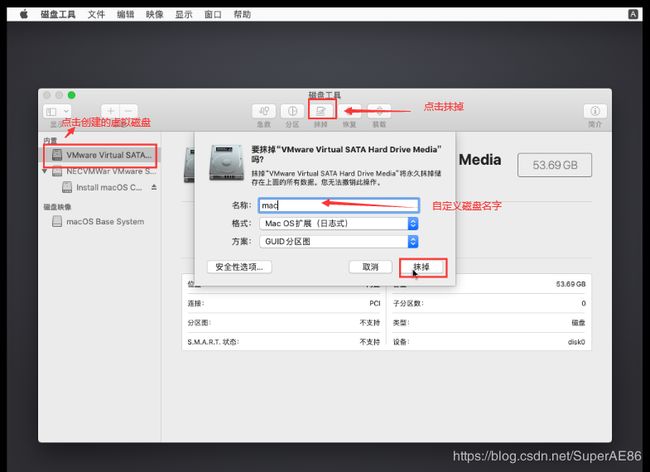This screenshot has height=472, width=650.
Task: Click the 抹掉 erase confirm button
Action: [x=423, y=267]
